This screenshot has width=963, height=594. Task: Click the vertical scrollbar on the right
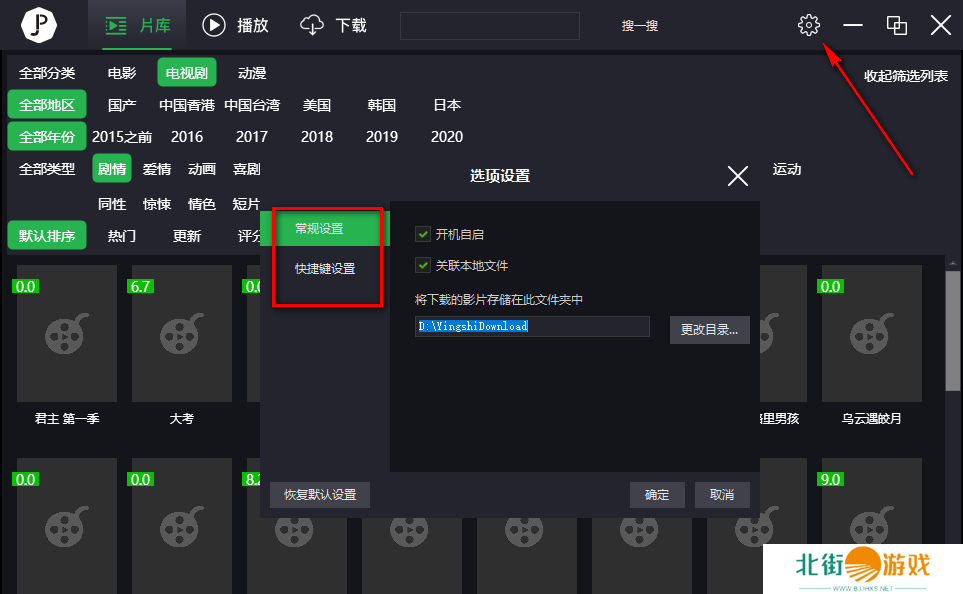954,330
